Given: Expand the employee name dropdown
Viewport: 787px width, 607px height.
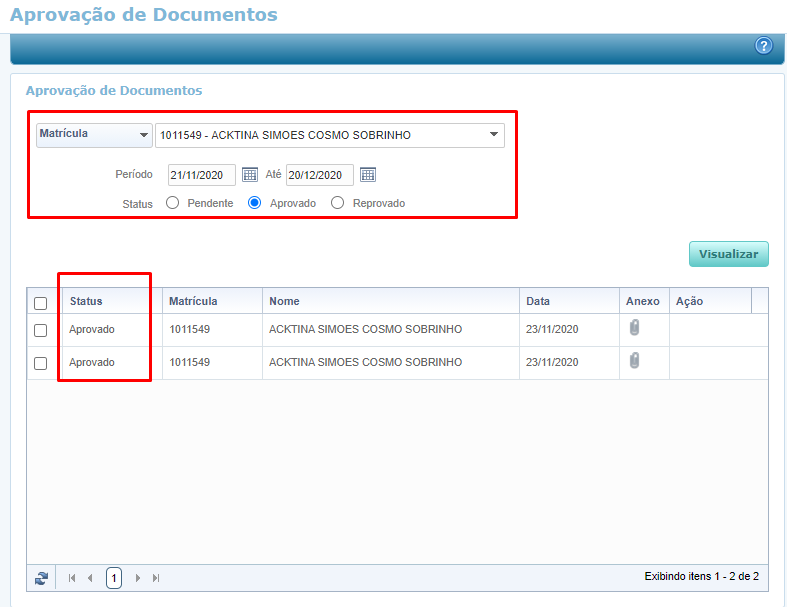Looking at the screenshot, I should [x=494, y=135].
